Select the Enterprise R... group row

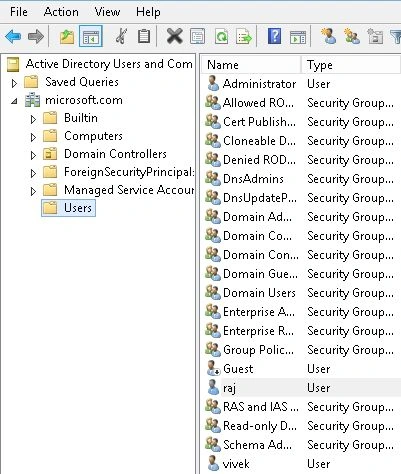point(302,330)
